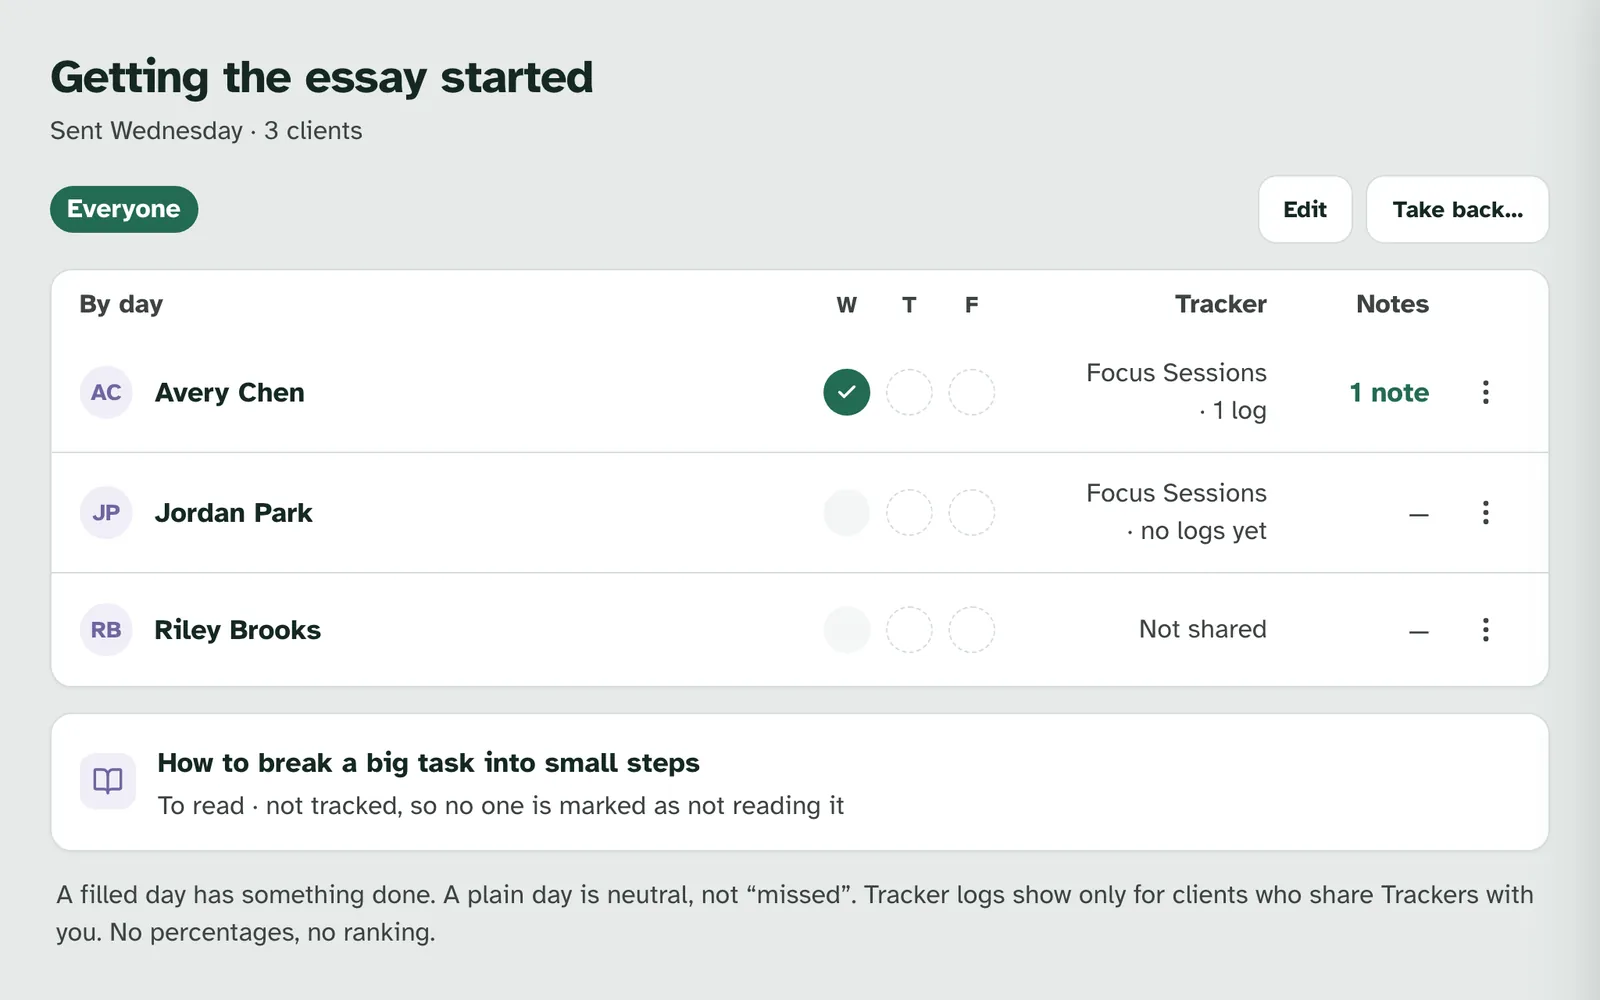Click the name Riley Brooks
Viewport: 1600px width, 1000px height.
pos(238,630)
